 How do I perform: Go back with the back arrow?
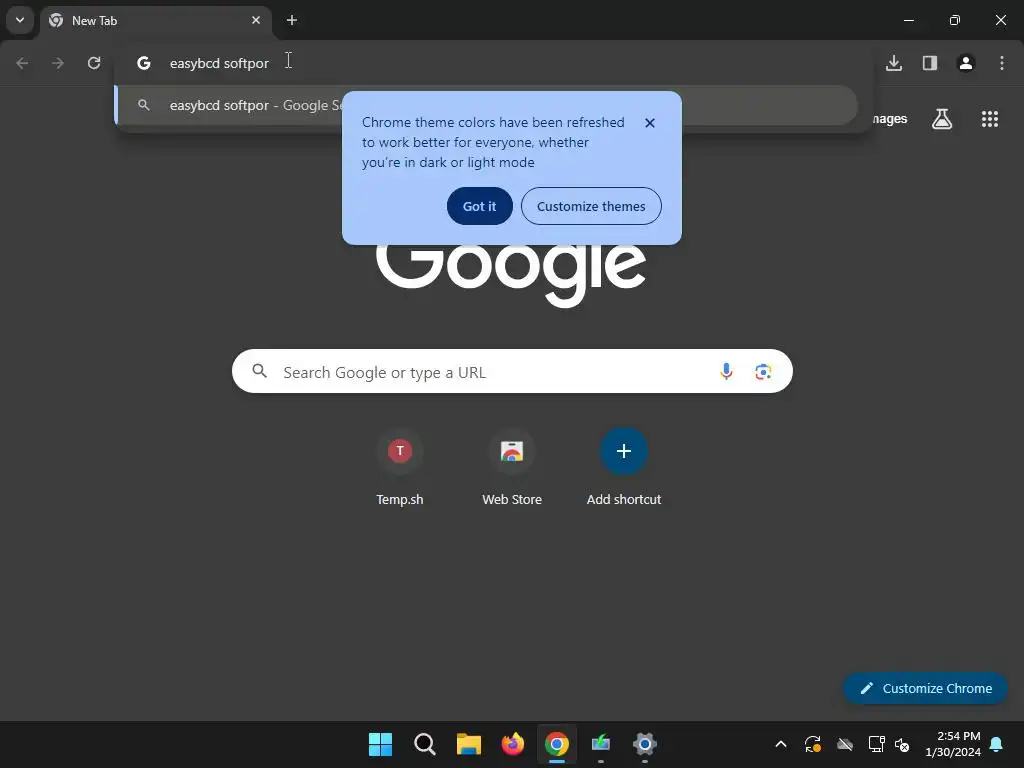22,63
